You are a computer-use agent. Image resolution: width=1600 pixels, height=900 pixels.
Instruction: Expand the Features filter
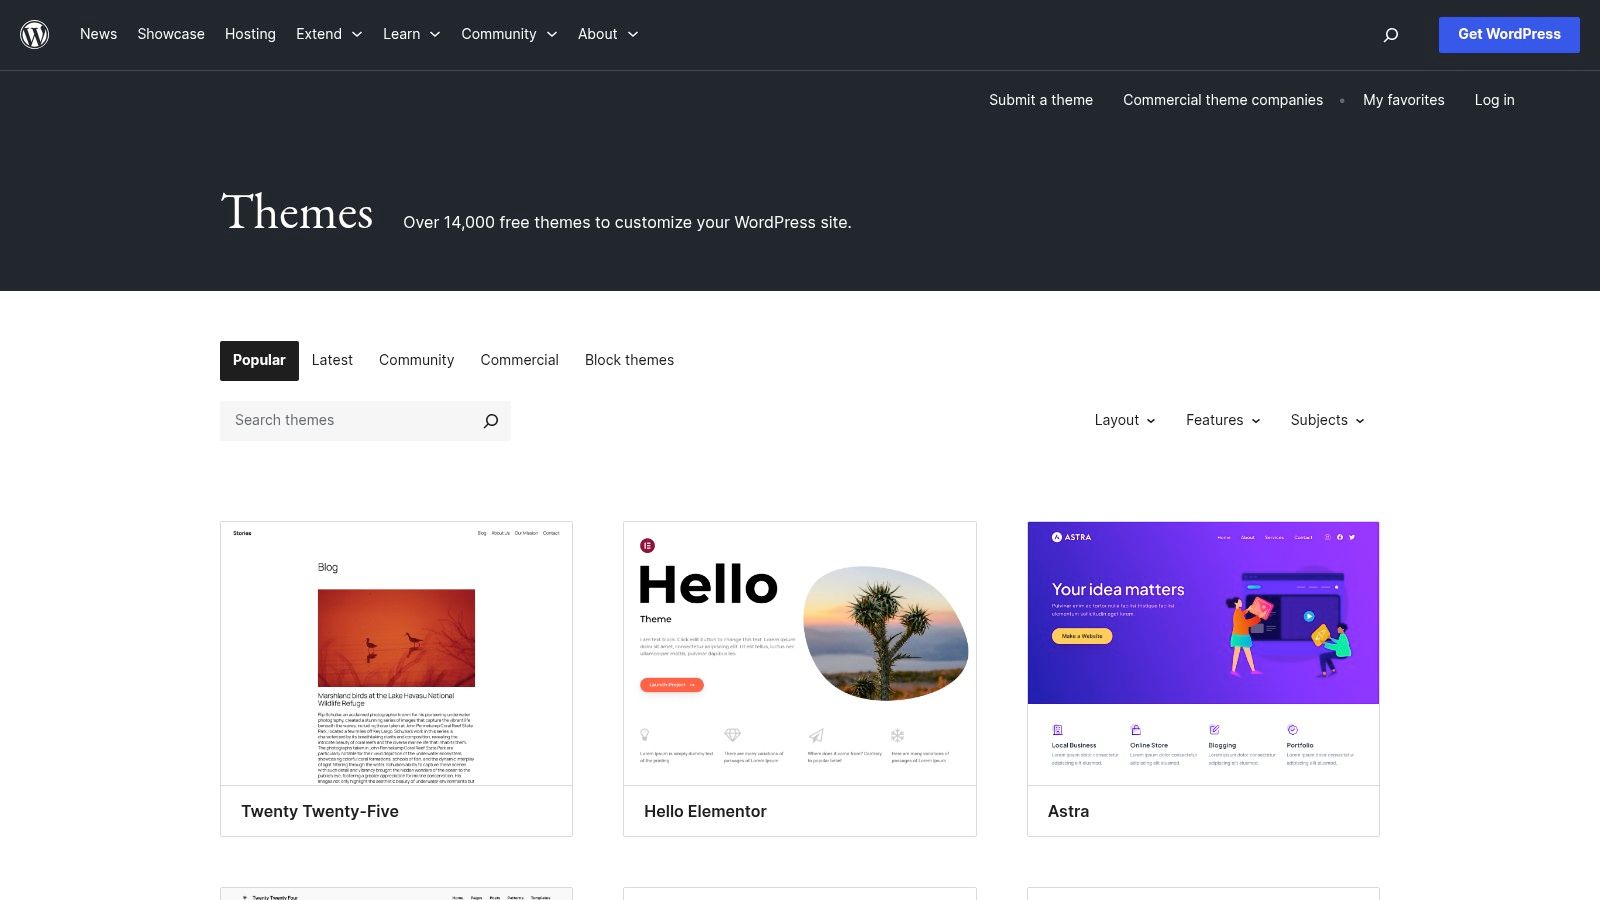(x=1222, y=420)
